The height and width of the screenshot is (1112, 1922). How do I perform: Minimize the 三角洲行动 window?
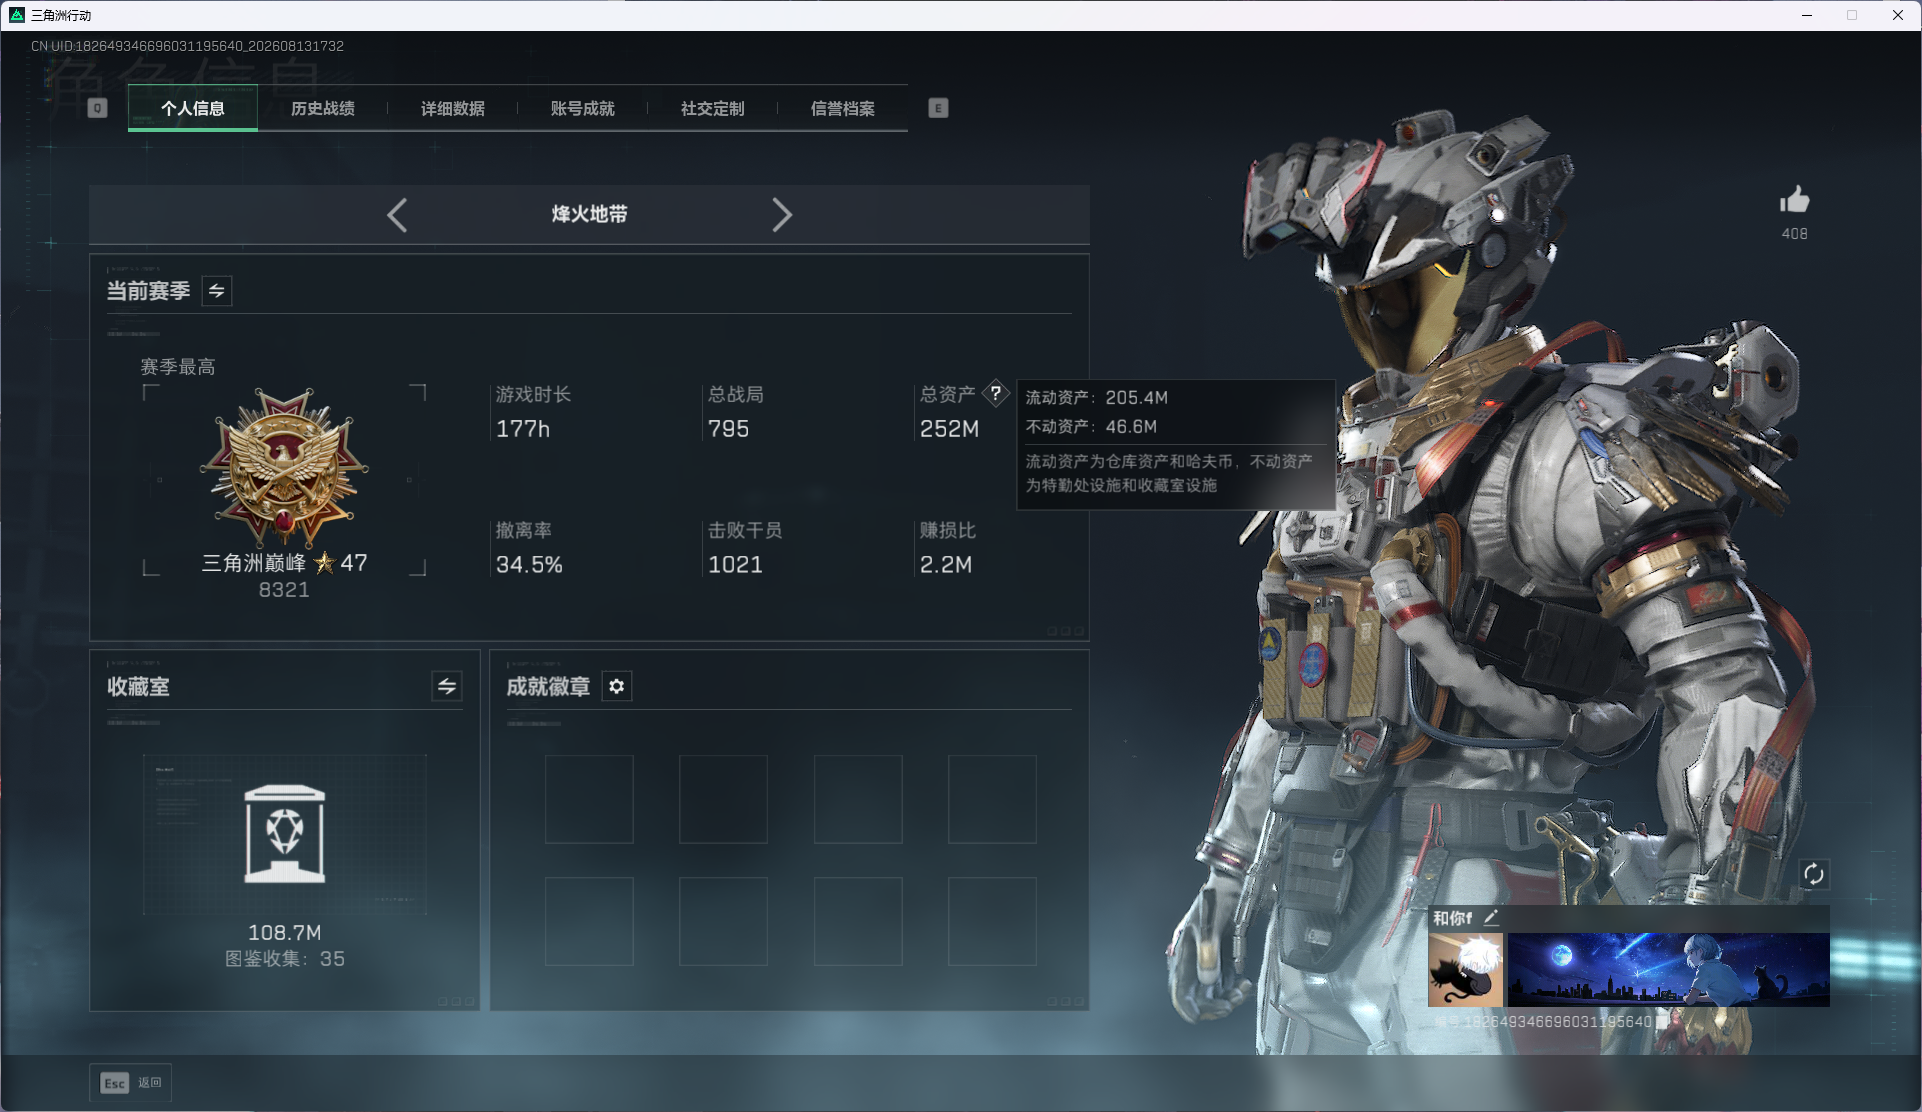point(1807,15)
